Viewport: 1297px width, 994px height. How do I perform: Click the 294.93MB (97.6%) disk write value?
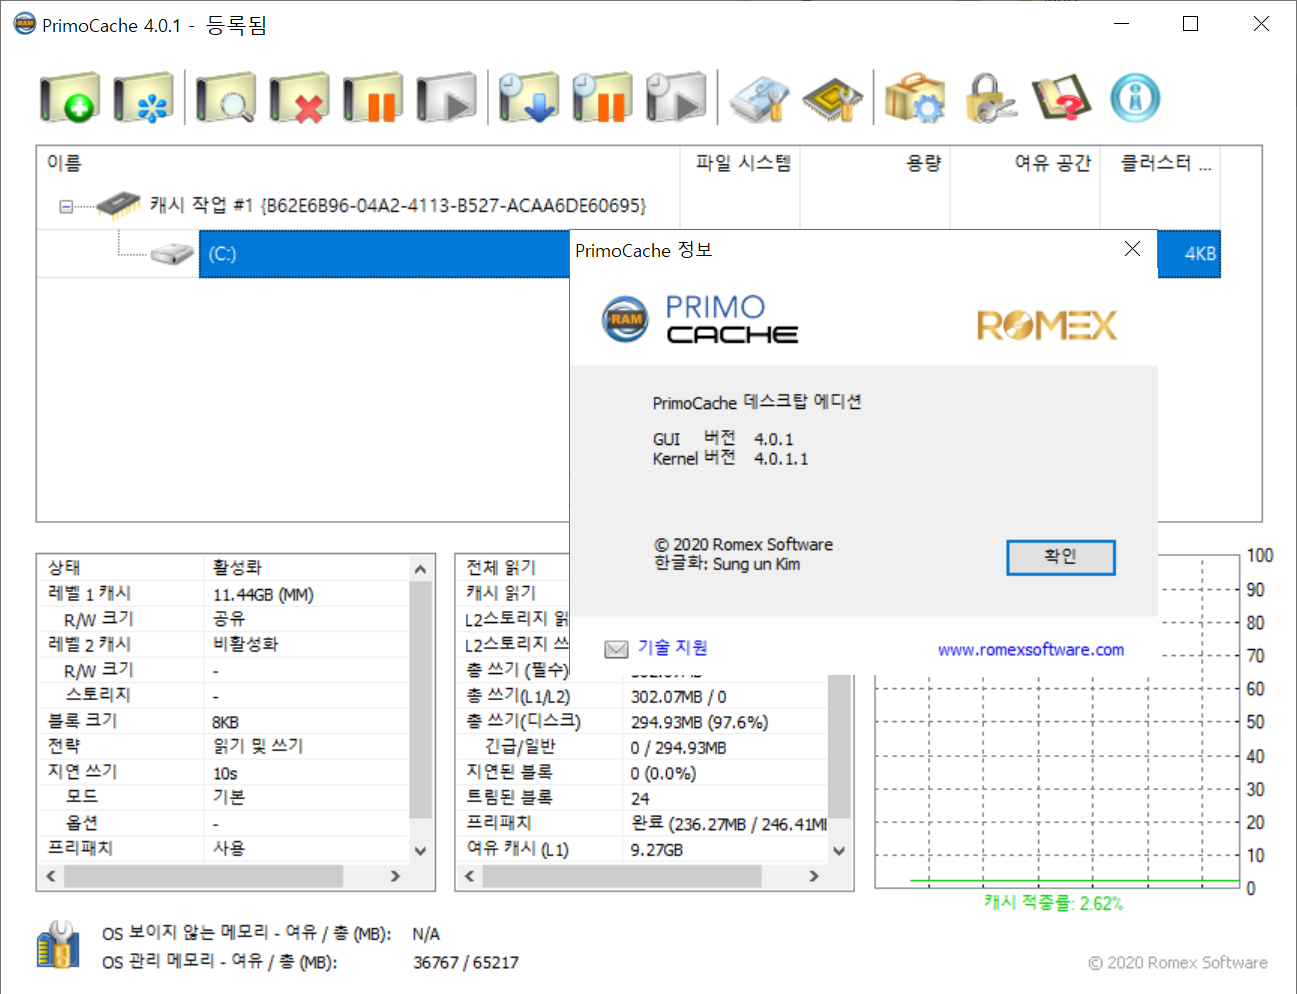pyautogui.click(x=699, y=722)
